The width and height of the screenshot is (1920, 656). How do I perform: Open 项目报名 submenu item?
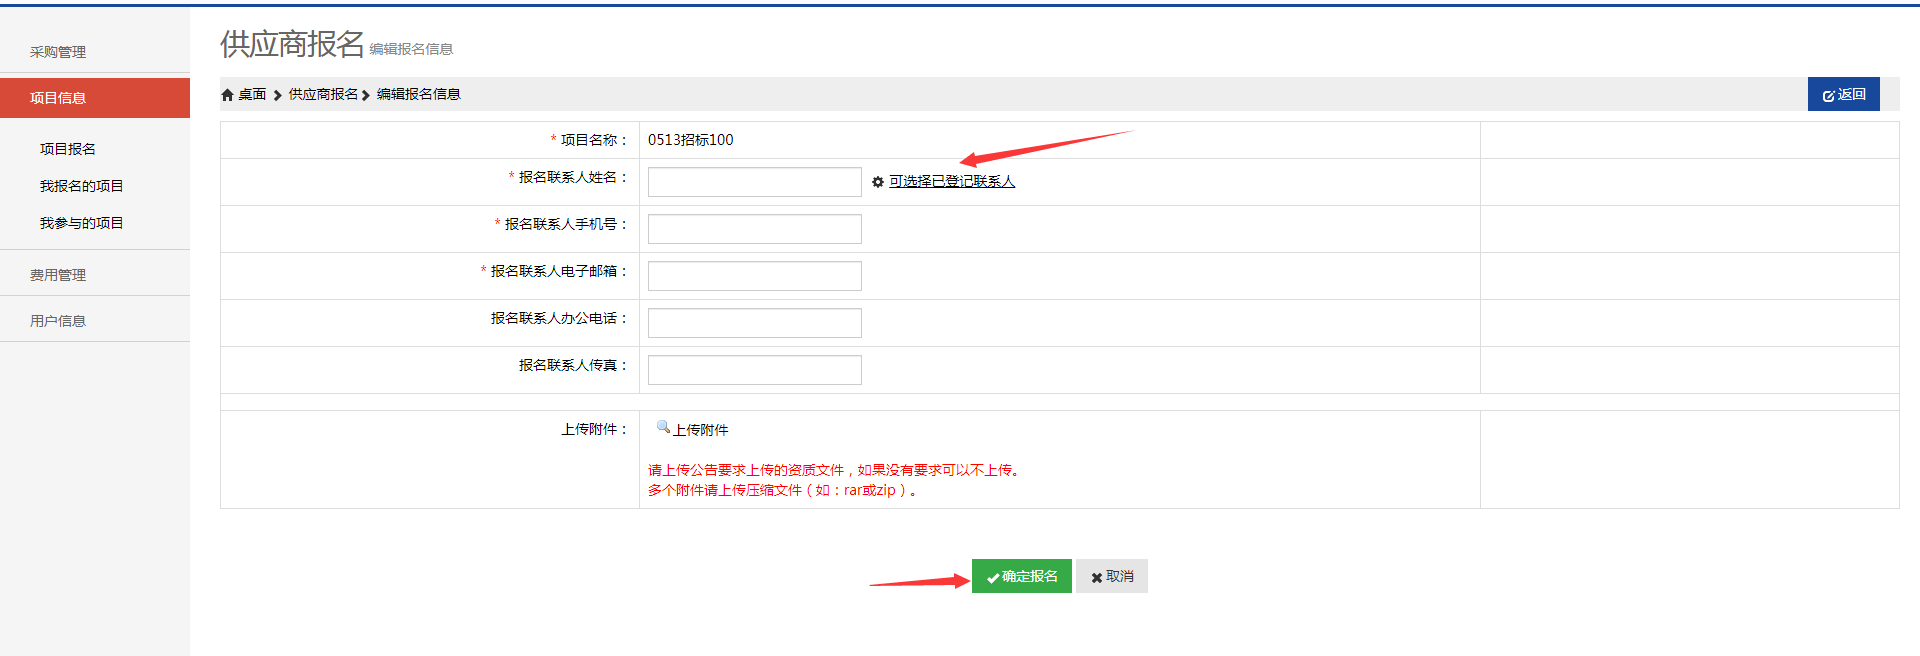[68, 149]
